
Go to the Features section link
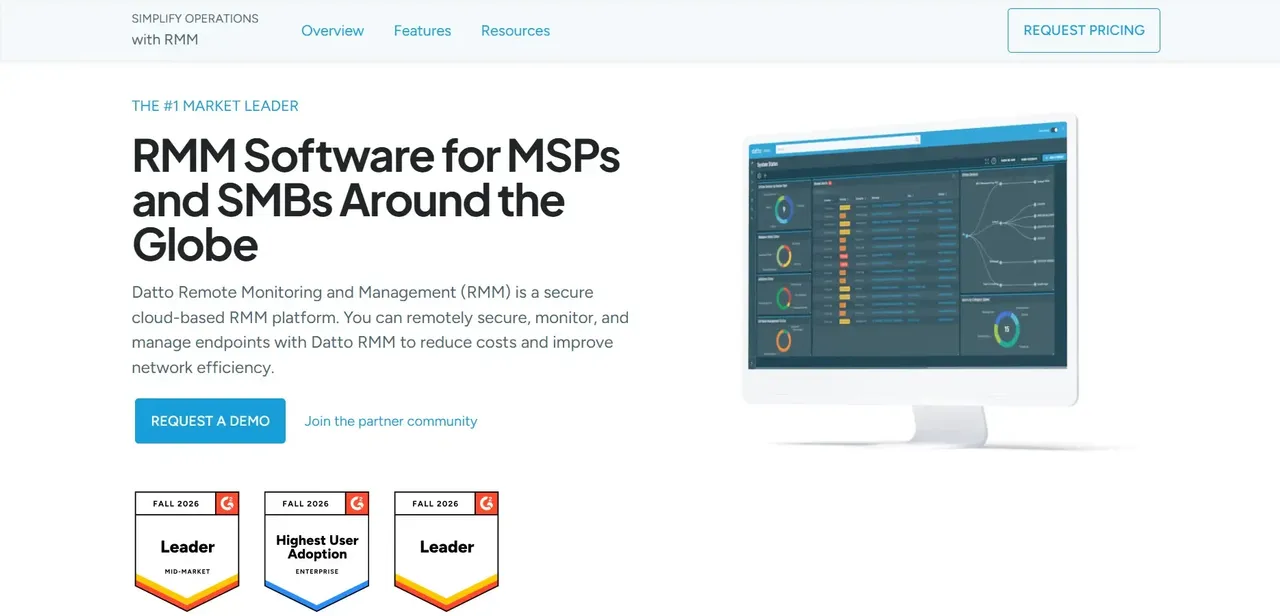point(422,31)
